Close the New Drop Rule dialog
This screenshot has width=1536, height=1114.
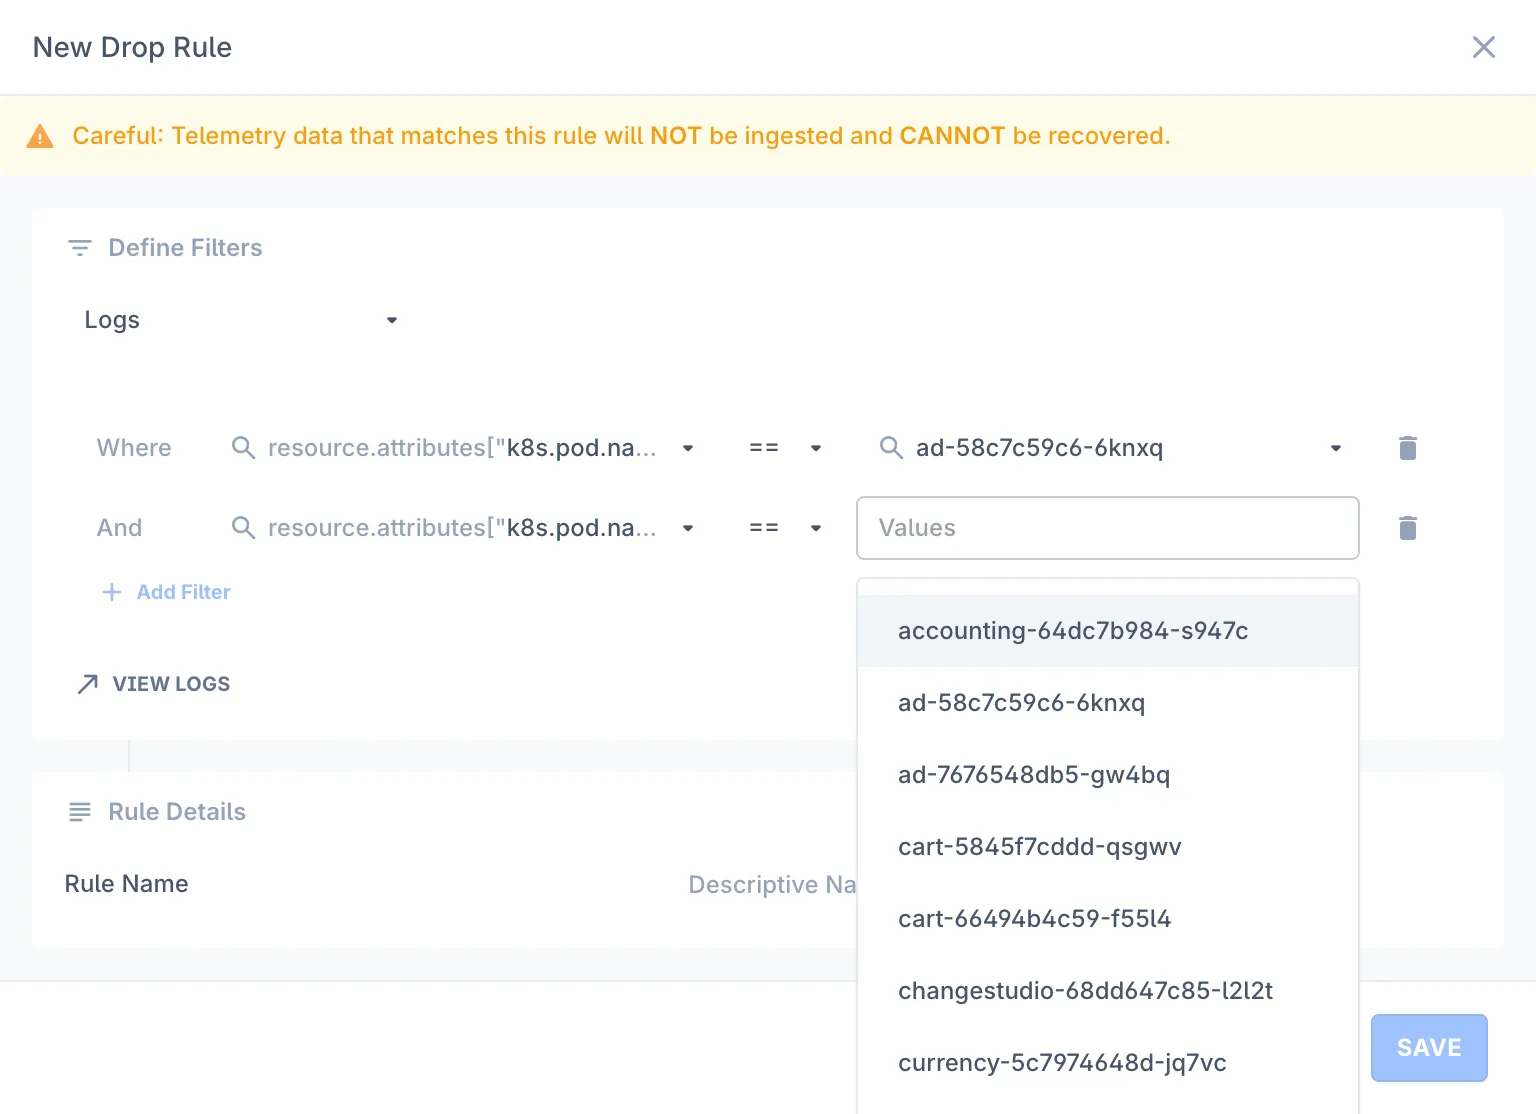(x=1483, y=47)
